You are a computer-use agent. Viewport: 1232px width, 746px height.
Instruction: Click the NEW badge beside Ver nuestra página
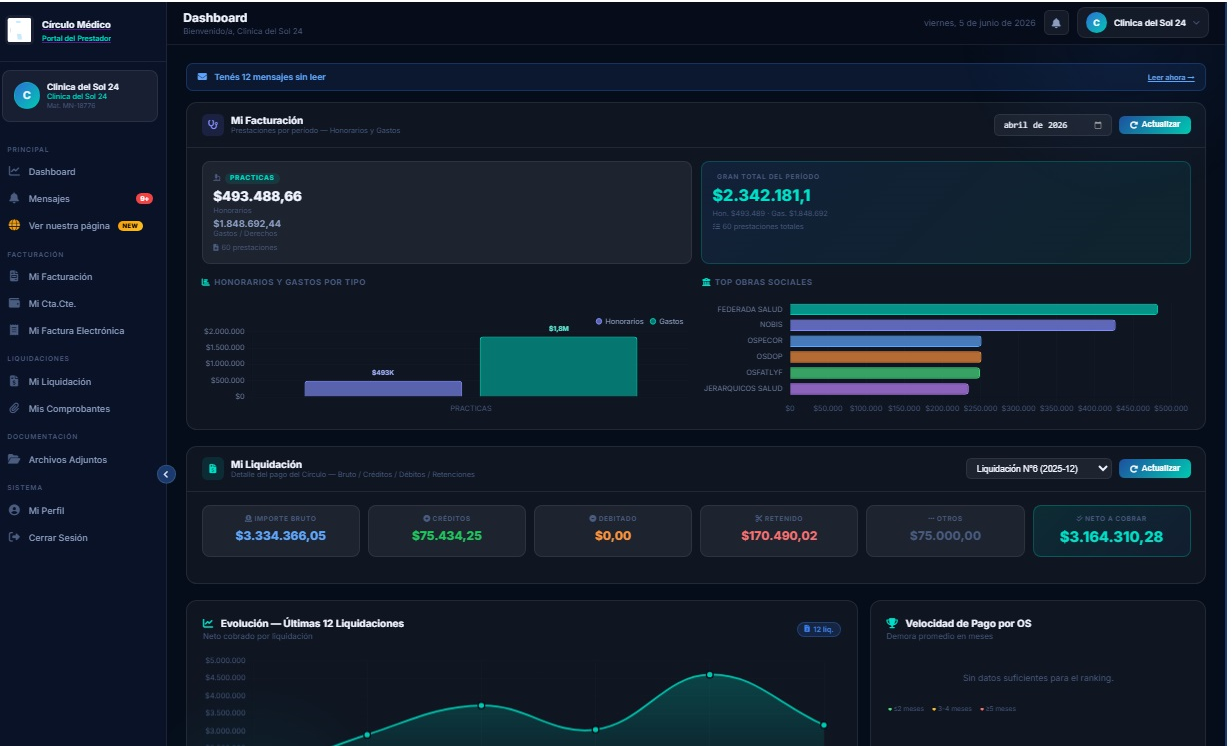pos(131,226)
